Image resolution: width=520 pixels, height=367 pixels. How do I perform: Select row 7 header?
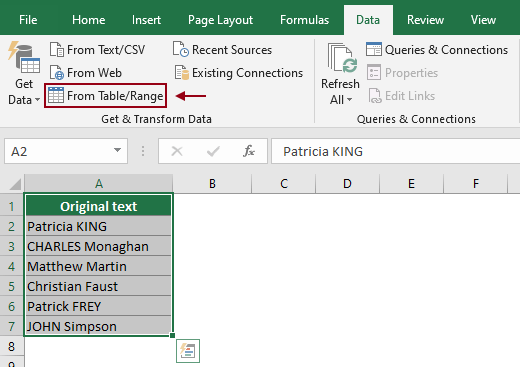[12, 326]
